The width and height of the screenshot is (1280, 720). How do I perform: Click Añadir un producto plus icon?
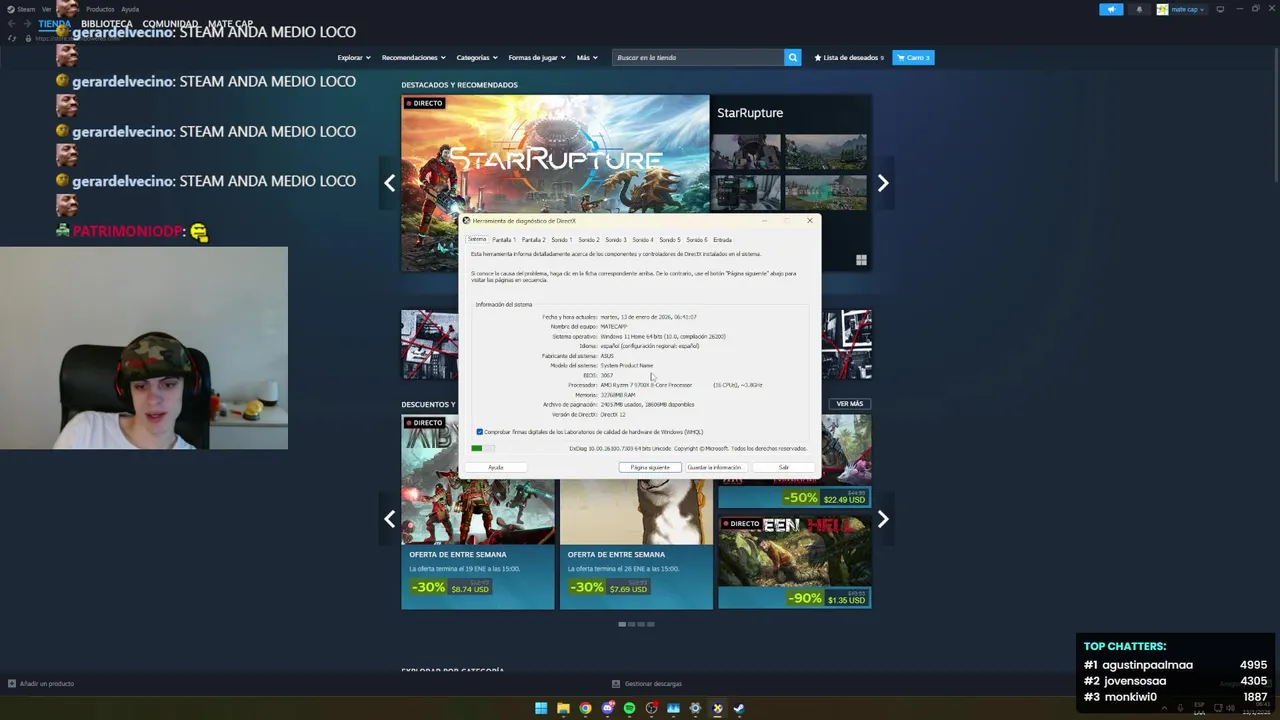(x=12, y=684)
